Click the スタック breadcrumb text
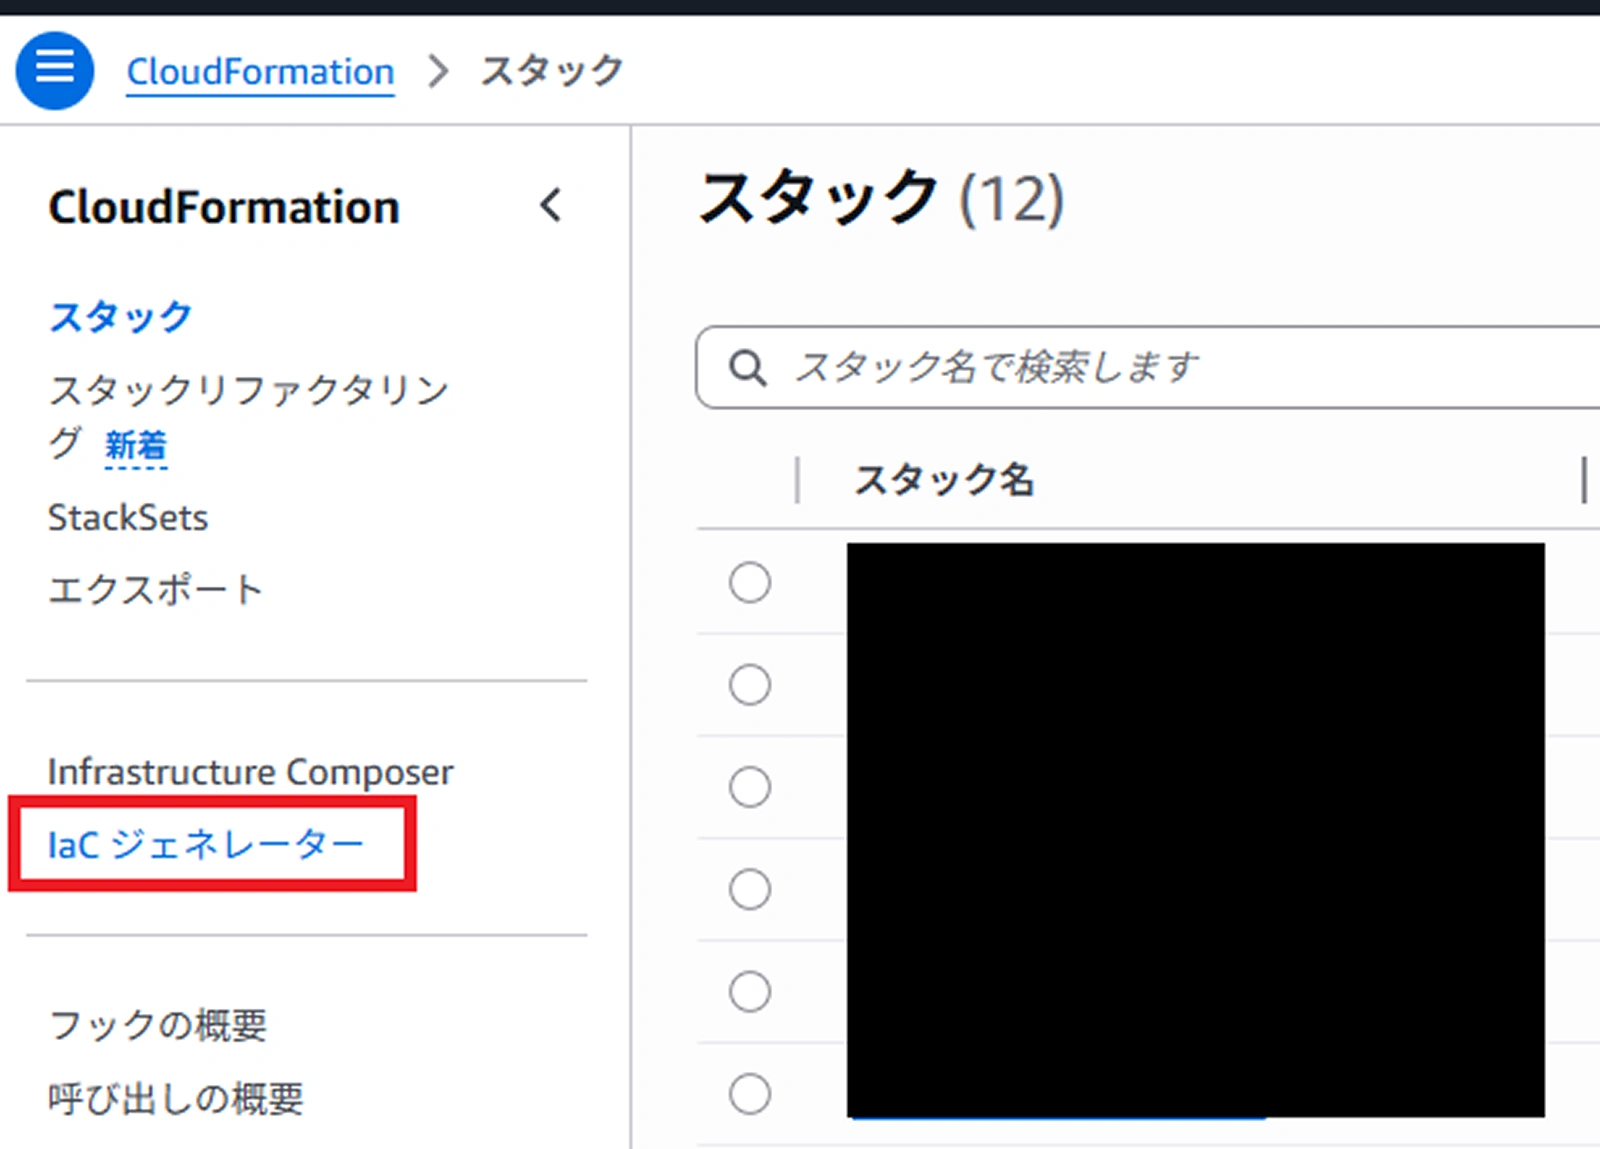1600x1149 pixels. 552,71
